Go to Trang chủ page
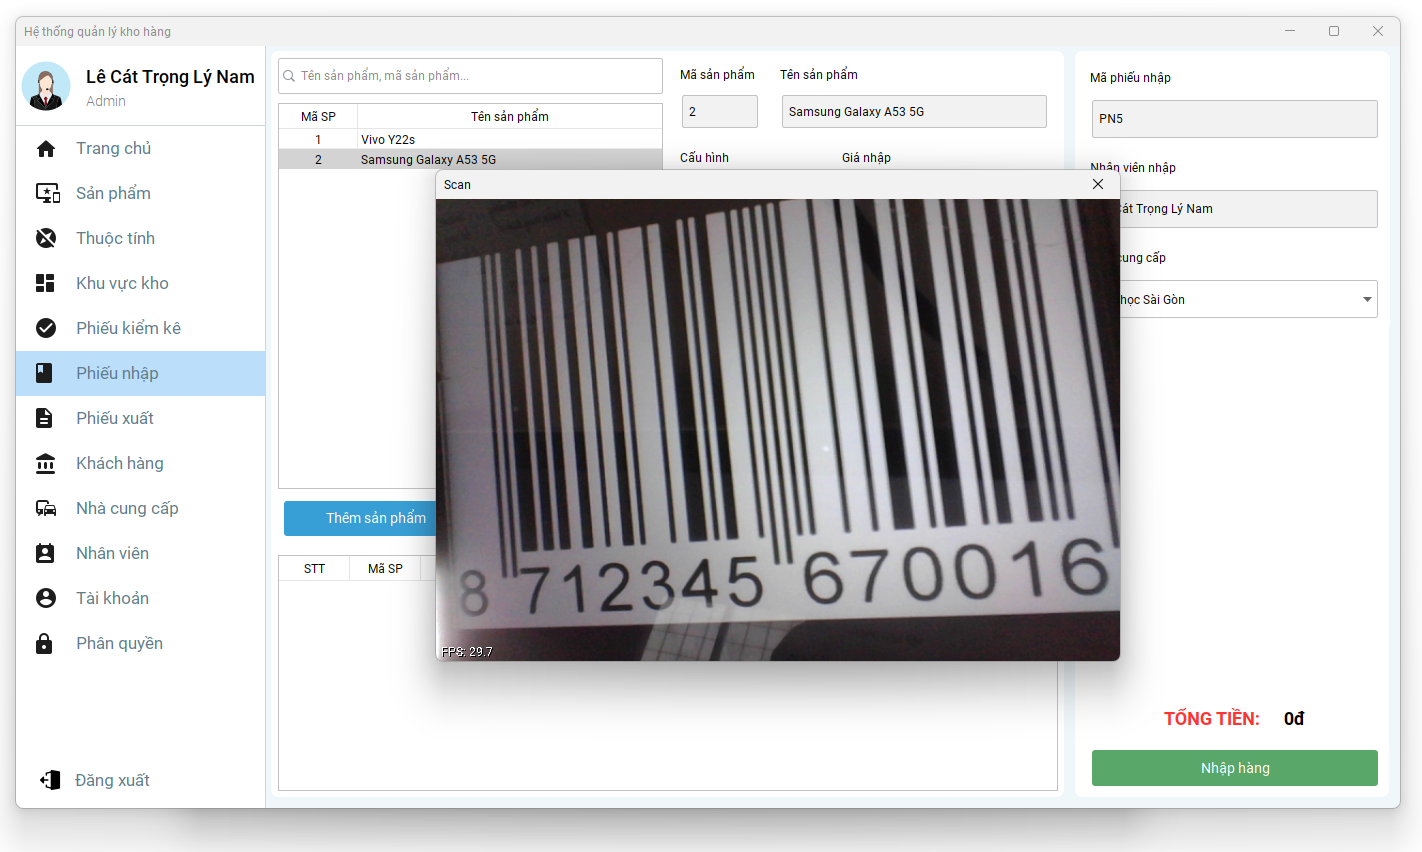Screen dimensions: 1422x852 tap(140, 148)
